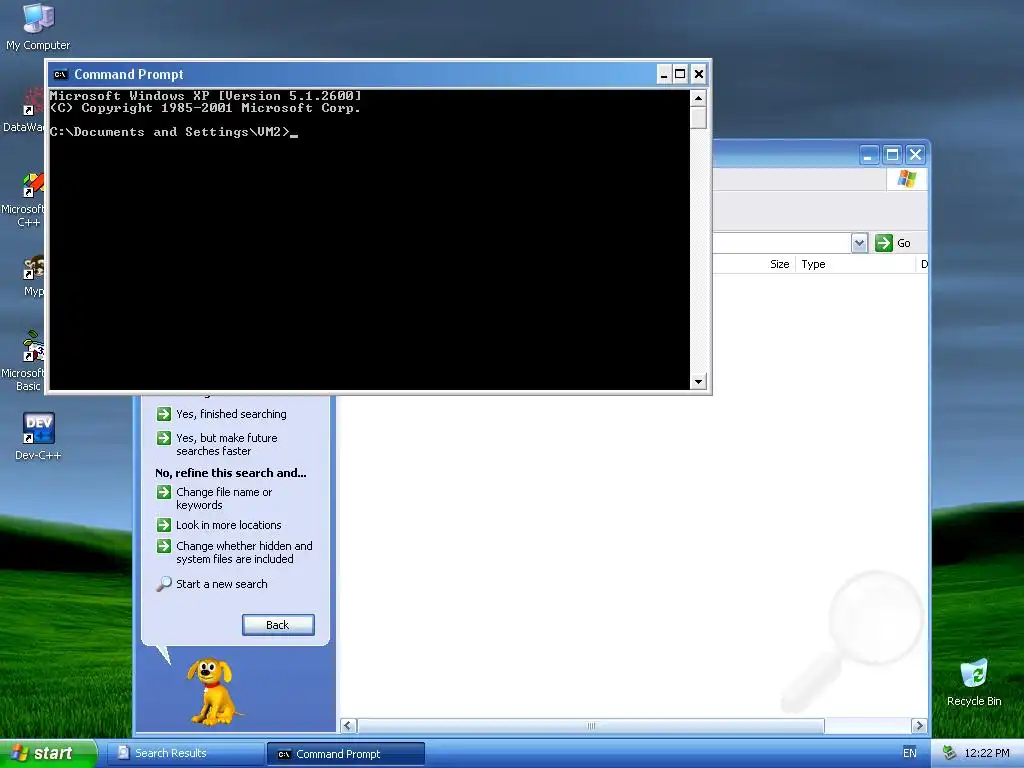This screenshot has width=1024, height=768.
Task: Open the Start menu
Action: 48,753
